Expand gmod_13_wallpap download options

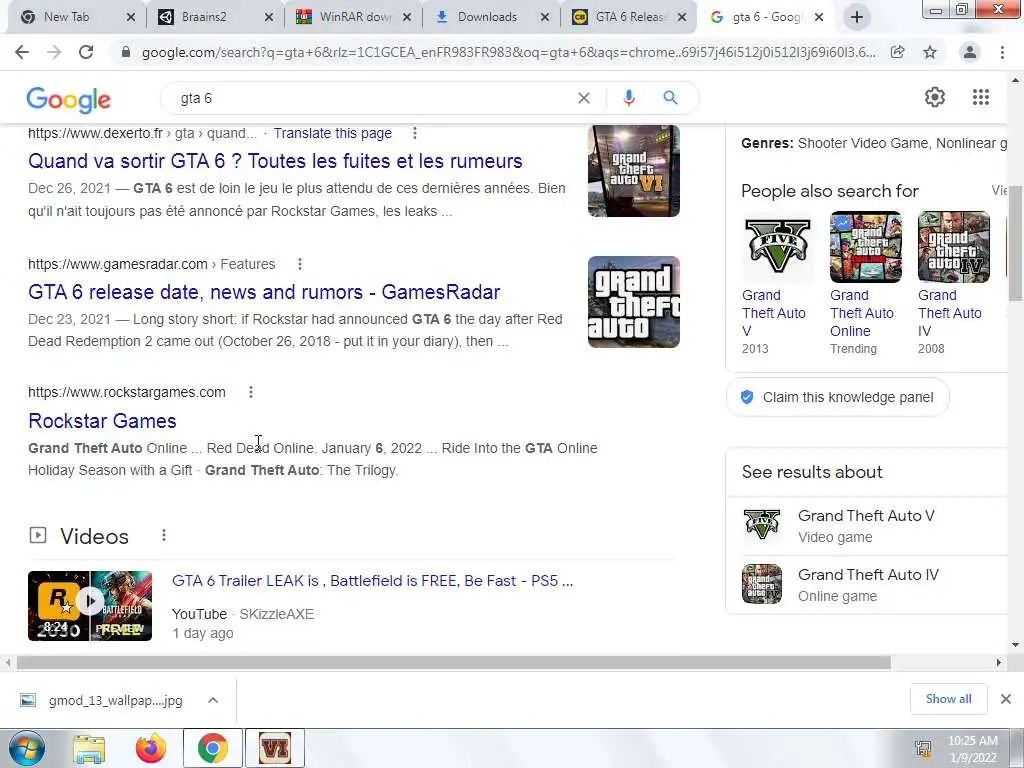coord(213,700)
